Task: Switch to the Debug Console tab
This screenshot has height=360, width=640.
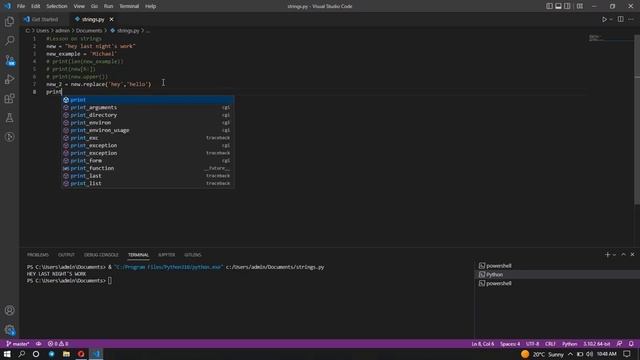Action: (x=101, y=255)
